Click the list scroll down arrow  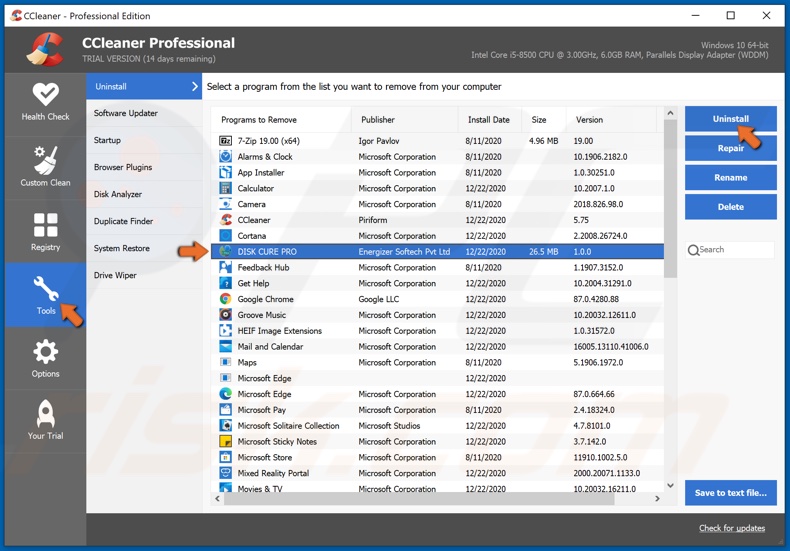coord(670,486)
